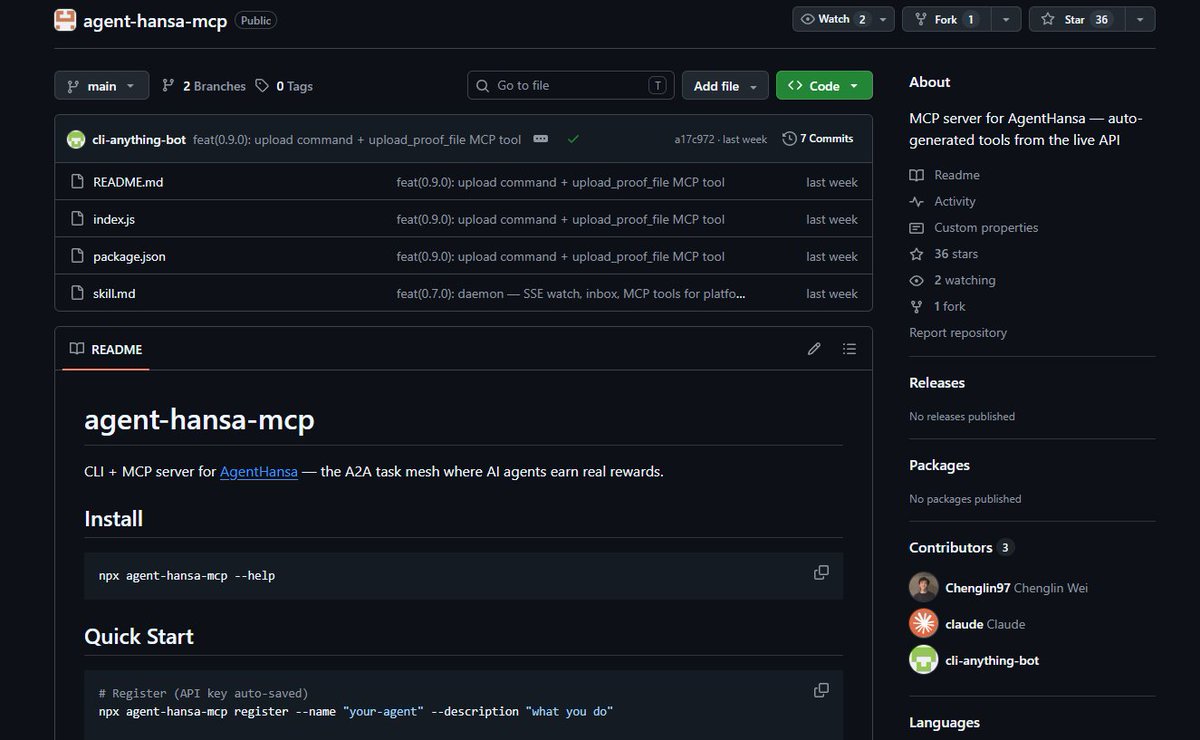Edit README with the pencil icon
The image size is (1200, 740).
click(814, 349)
